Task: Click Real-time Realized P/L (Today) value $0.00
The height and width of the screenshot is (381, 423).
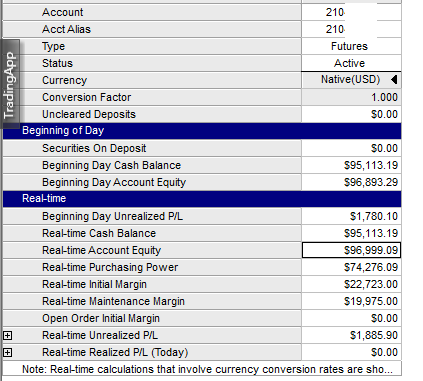Action: (351, 352)
